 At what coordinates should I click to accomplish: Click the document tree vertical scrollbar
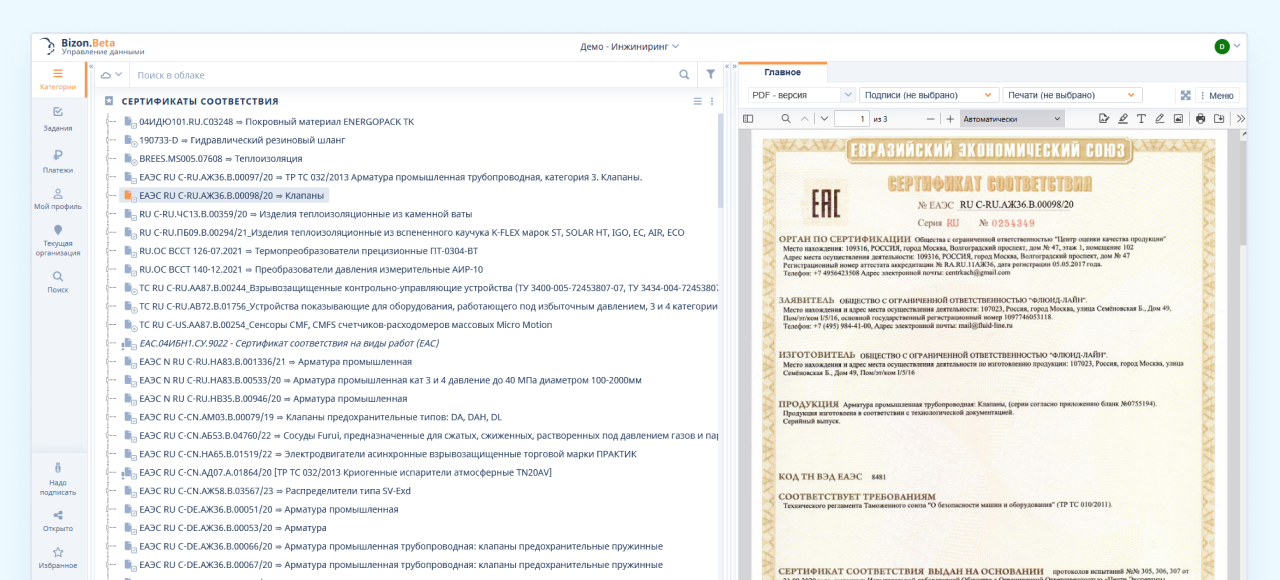click(721, 160)
